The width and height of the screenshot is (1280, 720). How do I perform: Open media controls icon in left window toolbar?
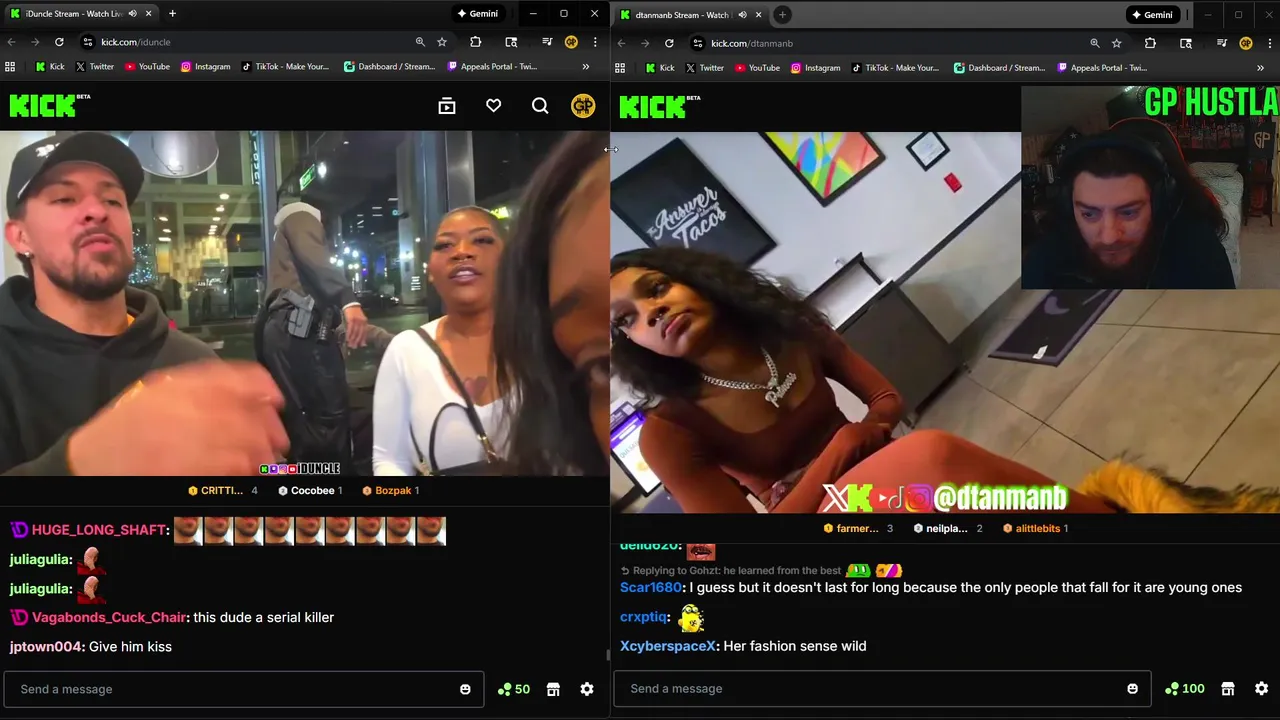tap(547, 42)
